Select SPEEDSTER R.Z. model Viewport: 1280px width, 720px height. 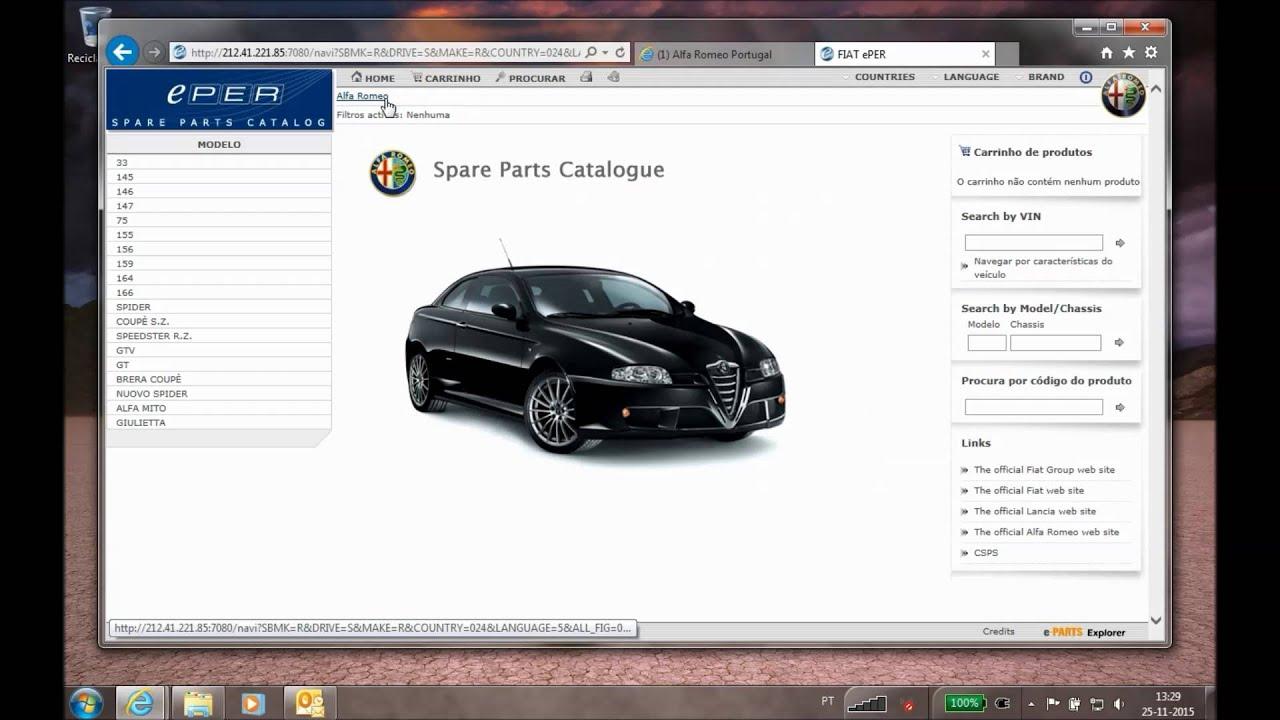click(219, 336)
